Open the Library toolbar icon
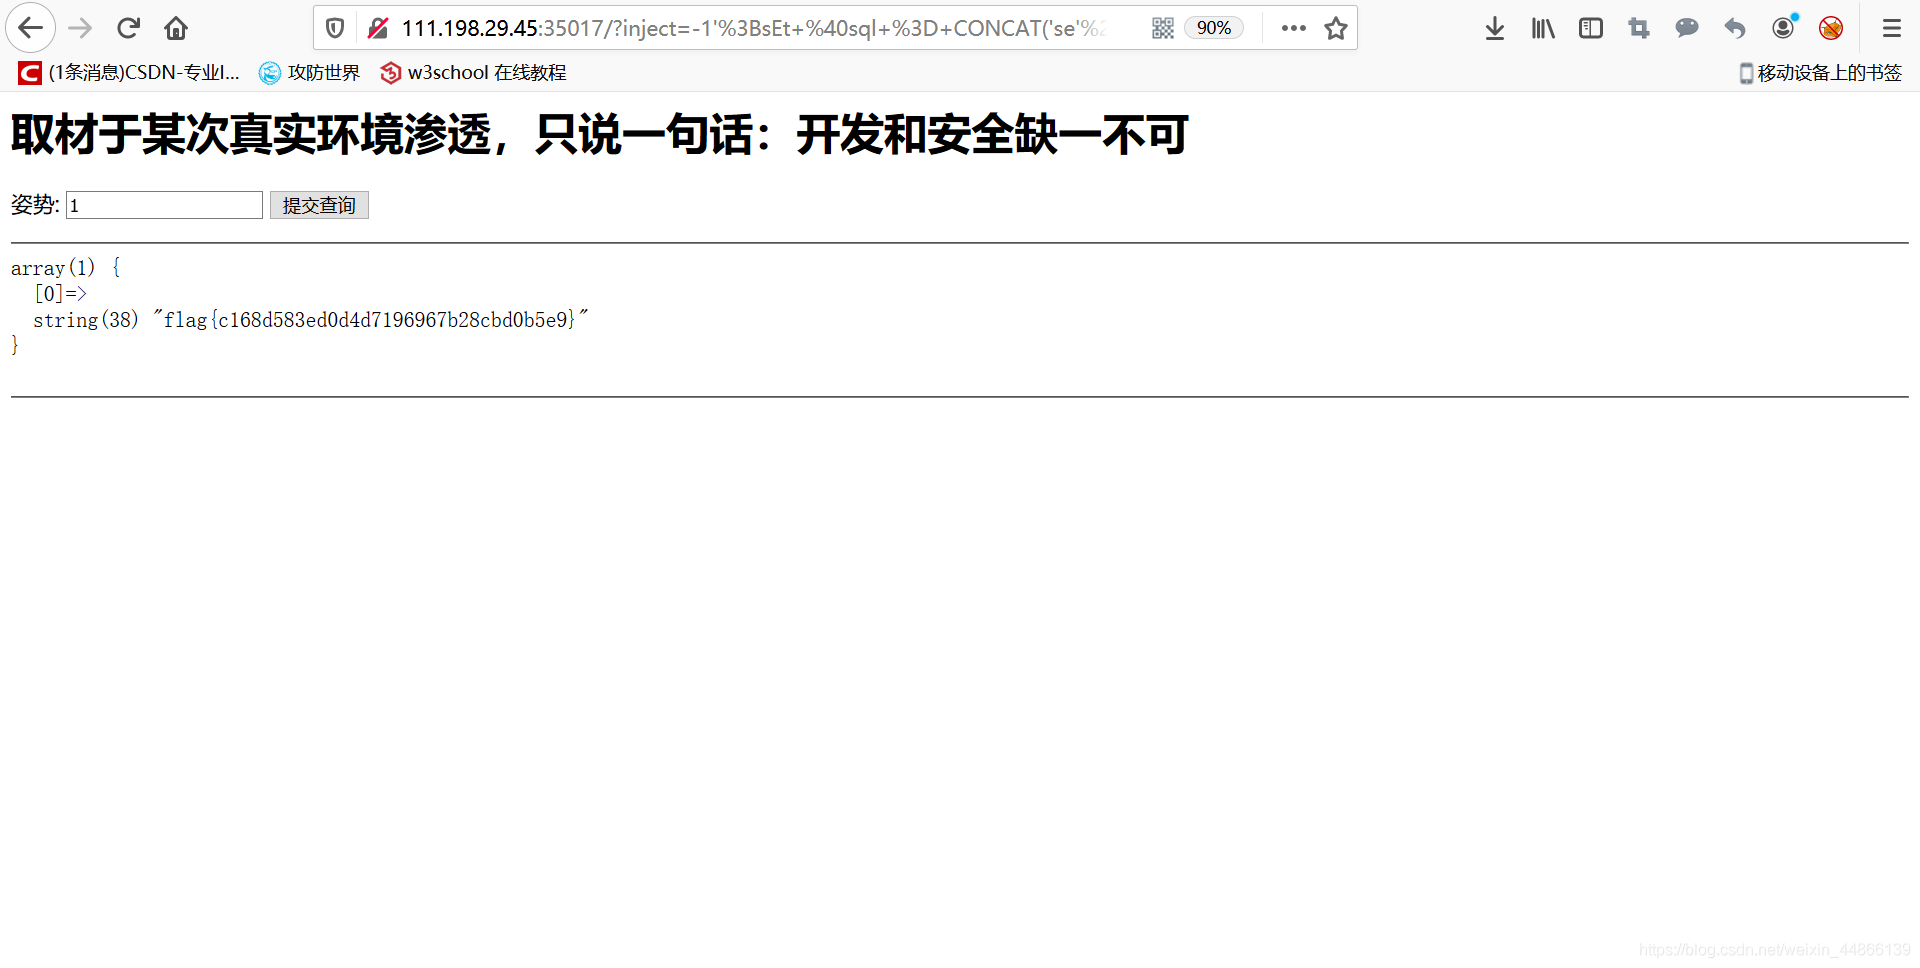This screenshot has height=968, width=1920. (1542, 28)
